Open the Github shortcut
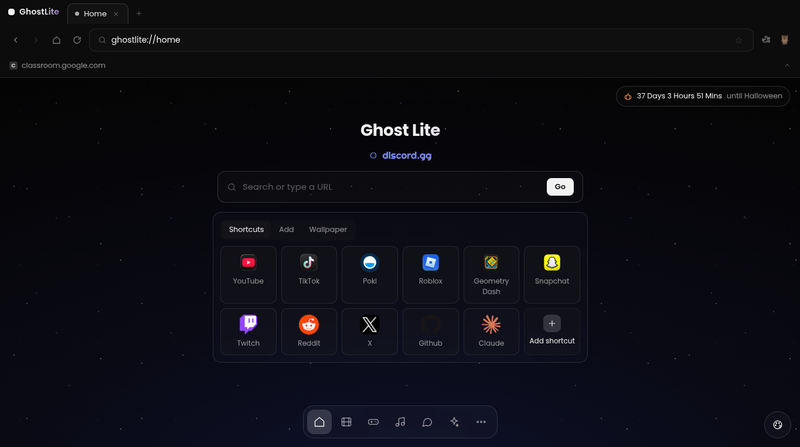 tap(430, 331)
